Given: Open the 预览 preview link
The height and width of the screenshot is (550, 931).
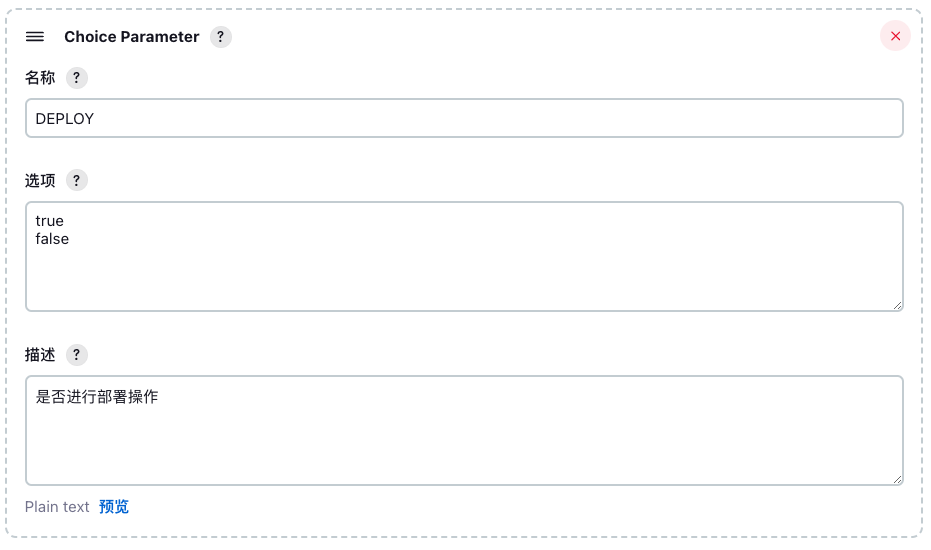Looking at the screenshot, I should tap(113, 507).
